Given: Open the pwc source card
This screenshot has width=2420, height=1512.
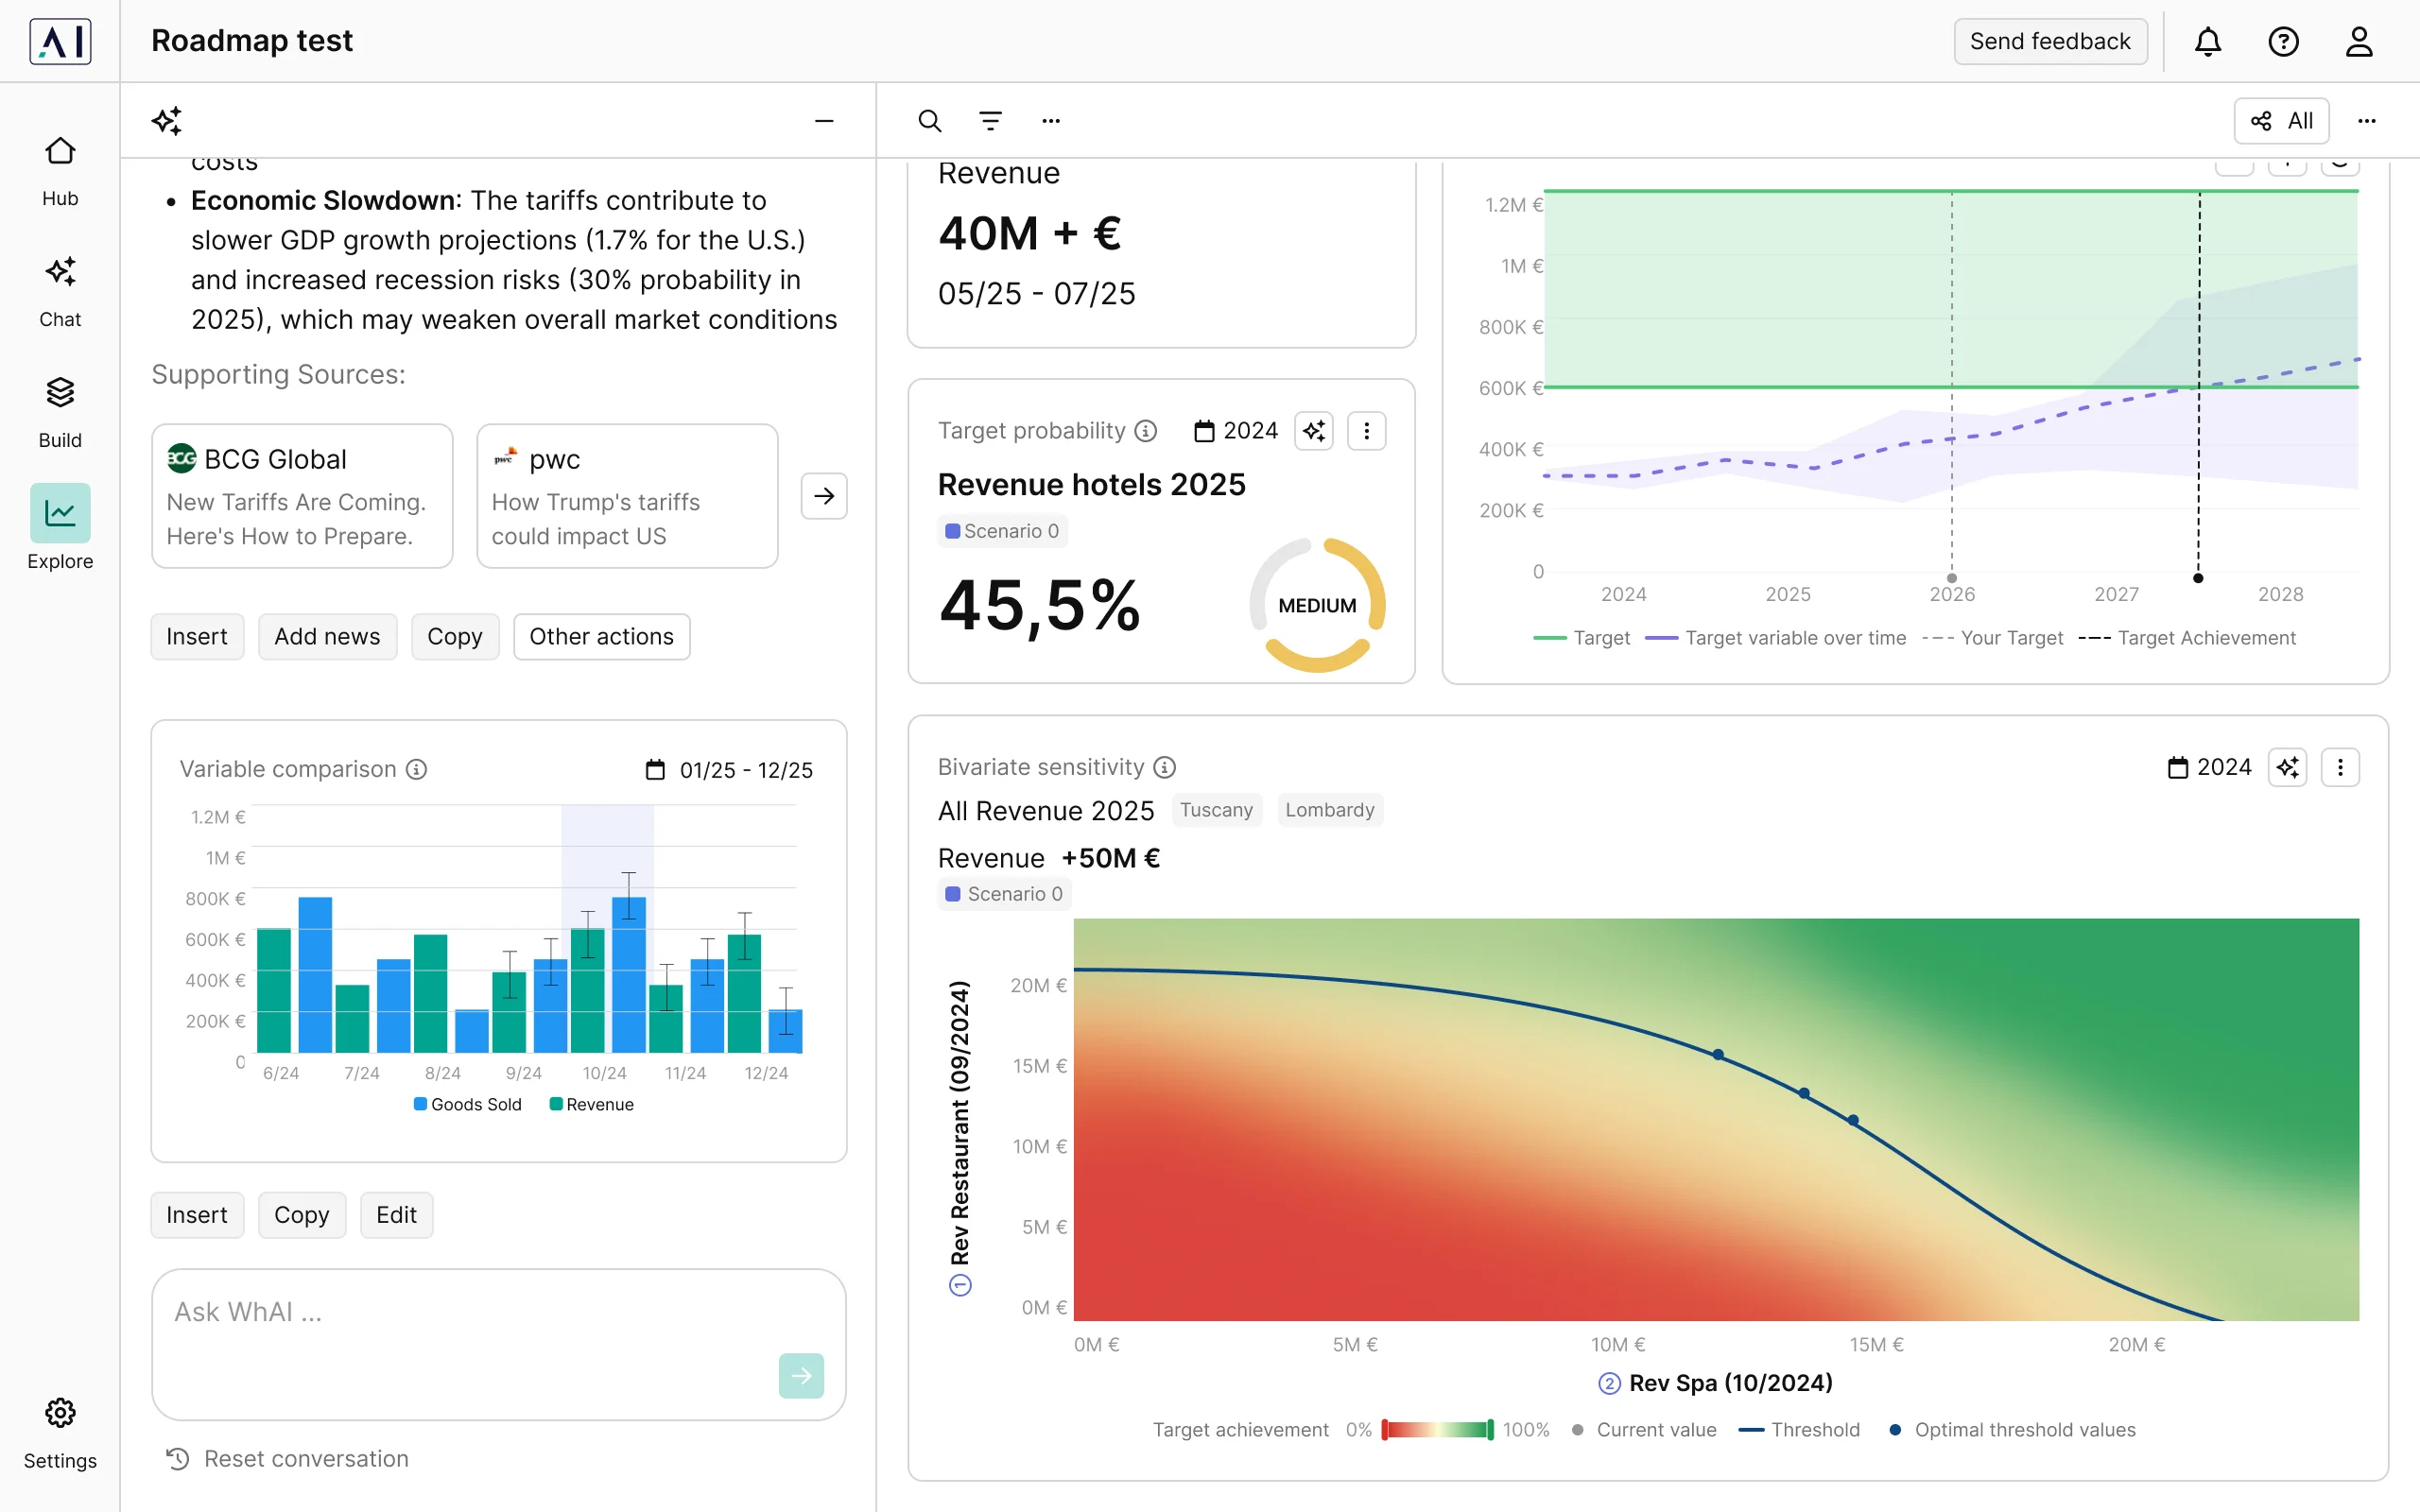Looking at the screenshot, I should coord(627,496).
